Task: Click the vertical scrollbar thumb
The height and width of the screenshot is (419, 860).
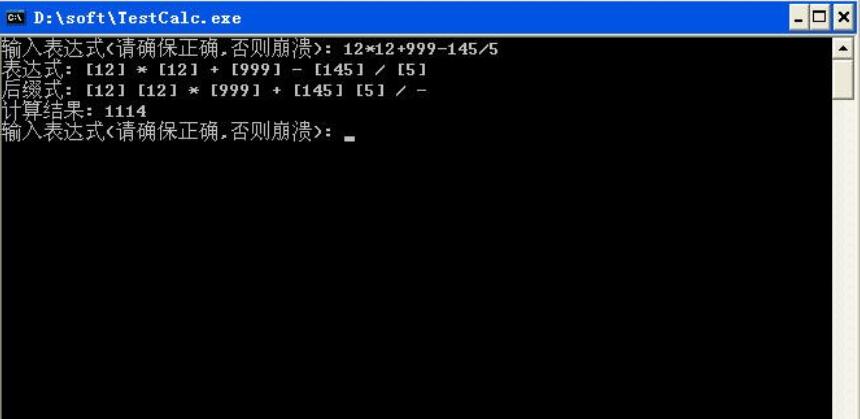Action: [x=843, y=80]
